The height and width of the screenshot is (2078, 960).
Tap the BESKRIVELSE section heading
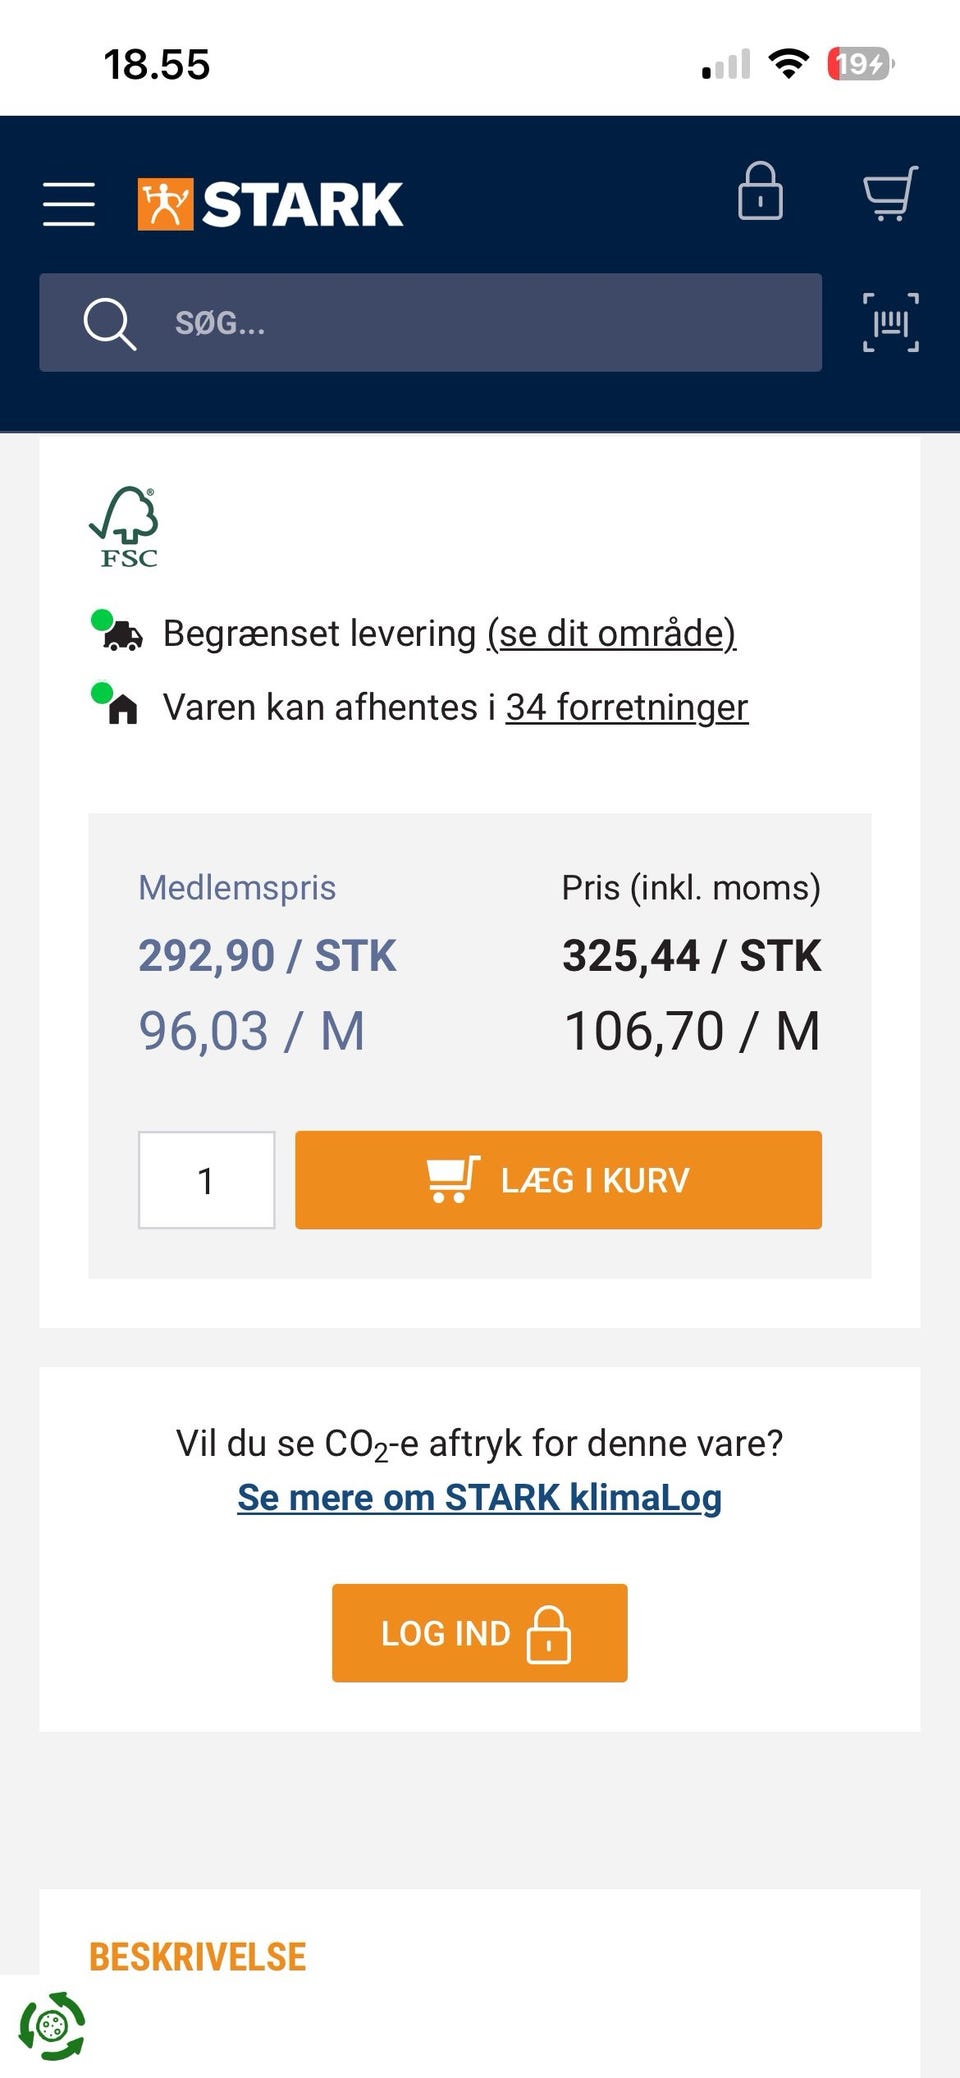point(197,1957)
